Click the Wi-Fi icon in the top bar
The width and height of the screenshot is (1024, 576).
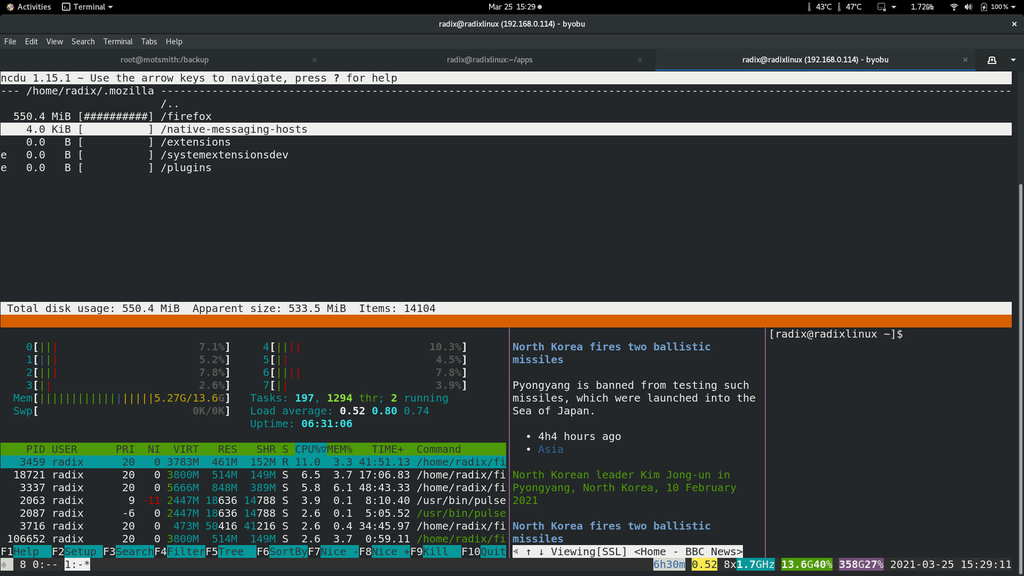tap(953, 7)
